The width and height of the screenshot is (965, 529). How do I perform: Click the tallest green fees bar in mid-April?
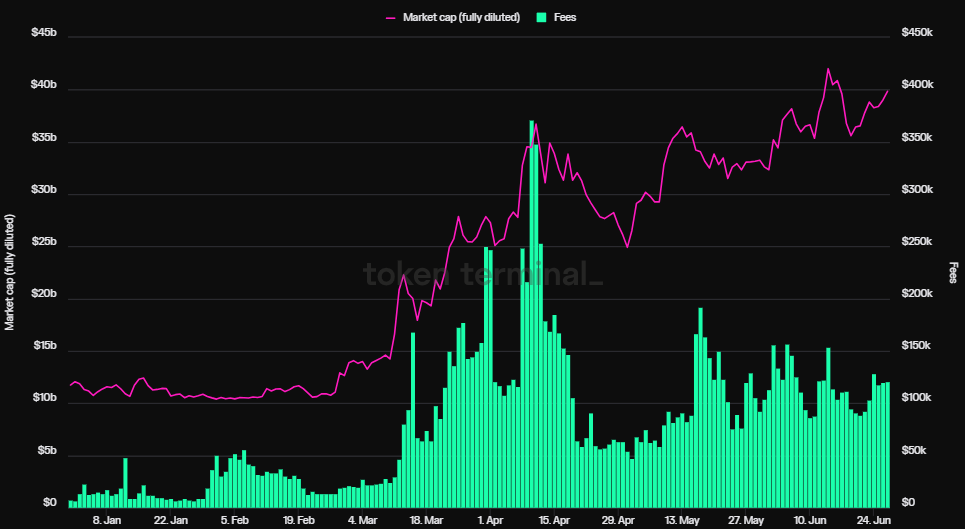531,312
